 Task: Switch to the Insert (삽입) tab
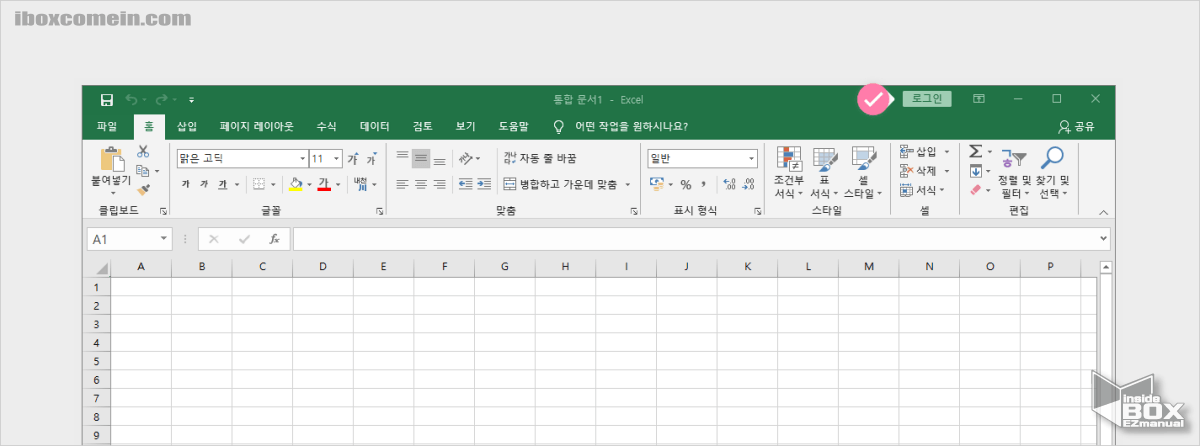187,126
